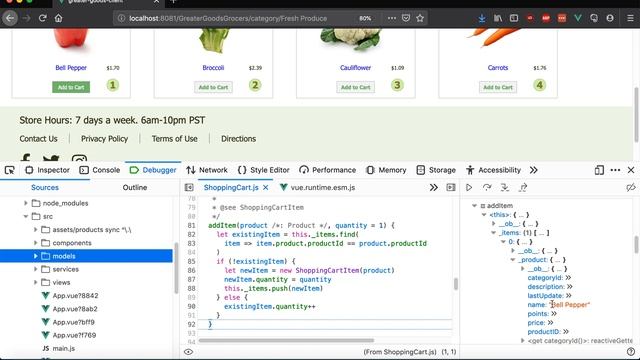Open page actions three-dot menu in URL bar
The image size is (640, 360).
(x=392, y=18)
